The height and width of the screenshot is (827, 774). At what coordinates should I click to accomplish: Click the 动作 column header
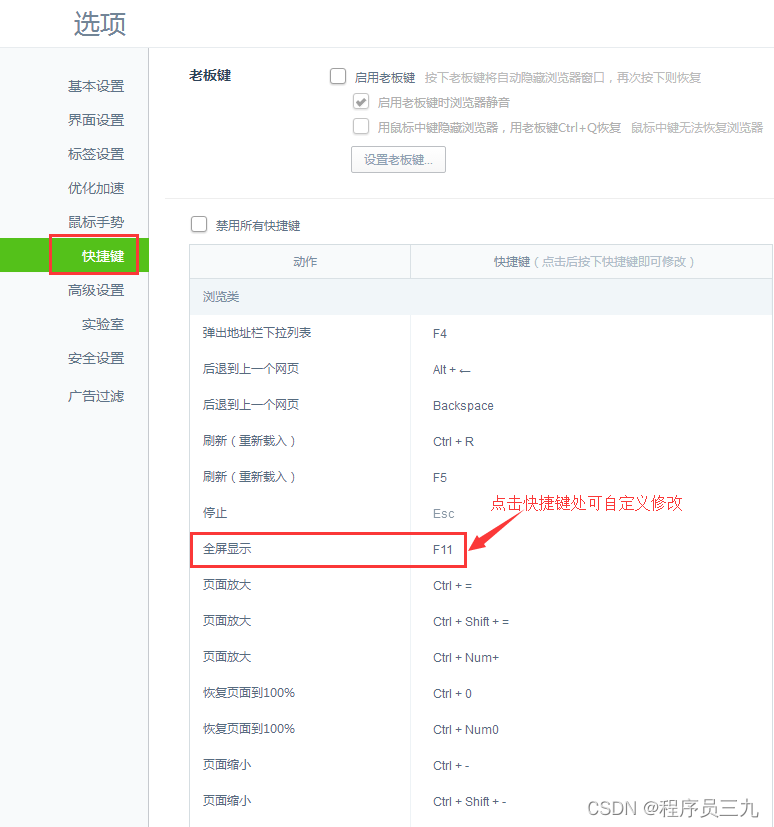[x=300, y=262]
